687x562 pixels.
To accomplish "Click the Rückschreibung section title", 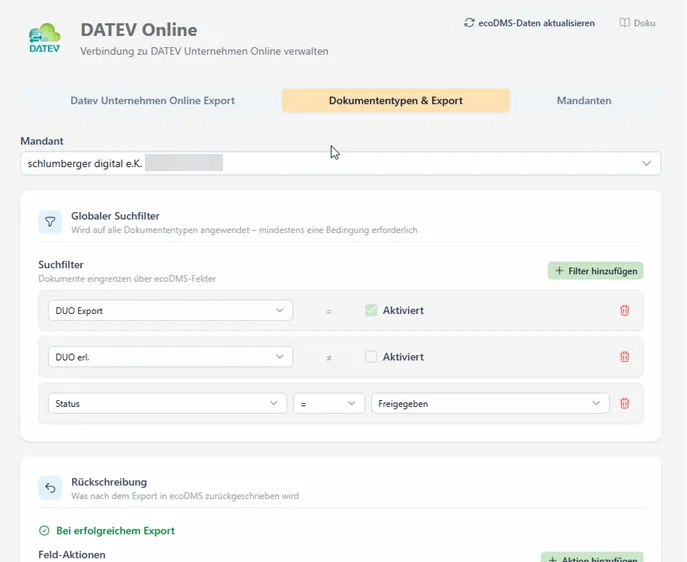I will click(109, 482).
